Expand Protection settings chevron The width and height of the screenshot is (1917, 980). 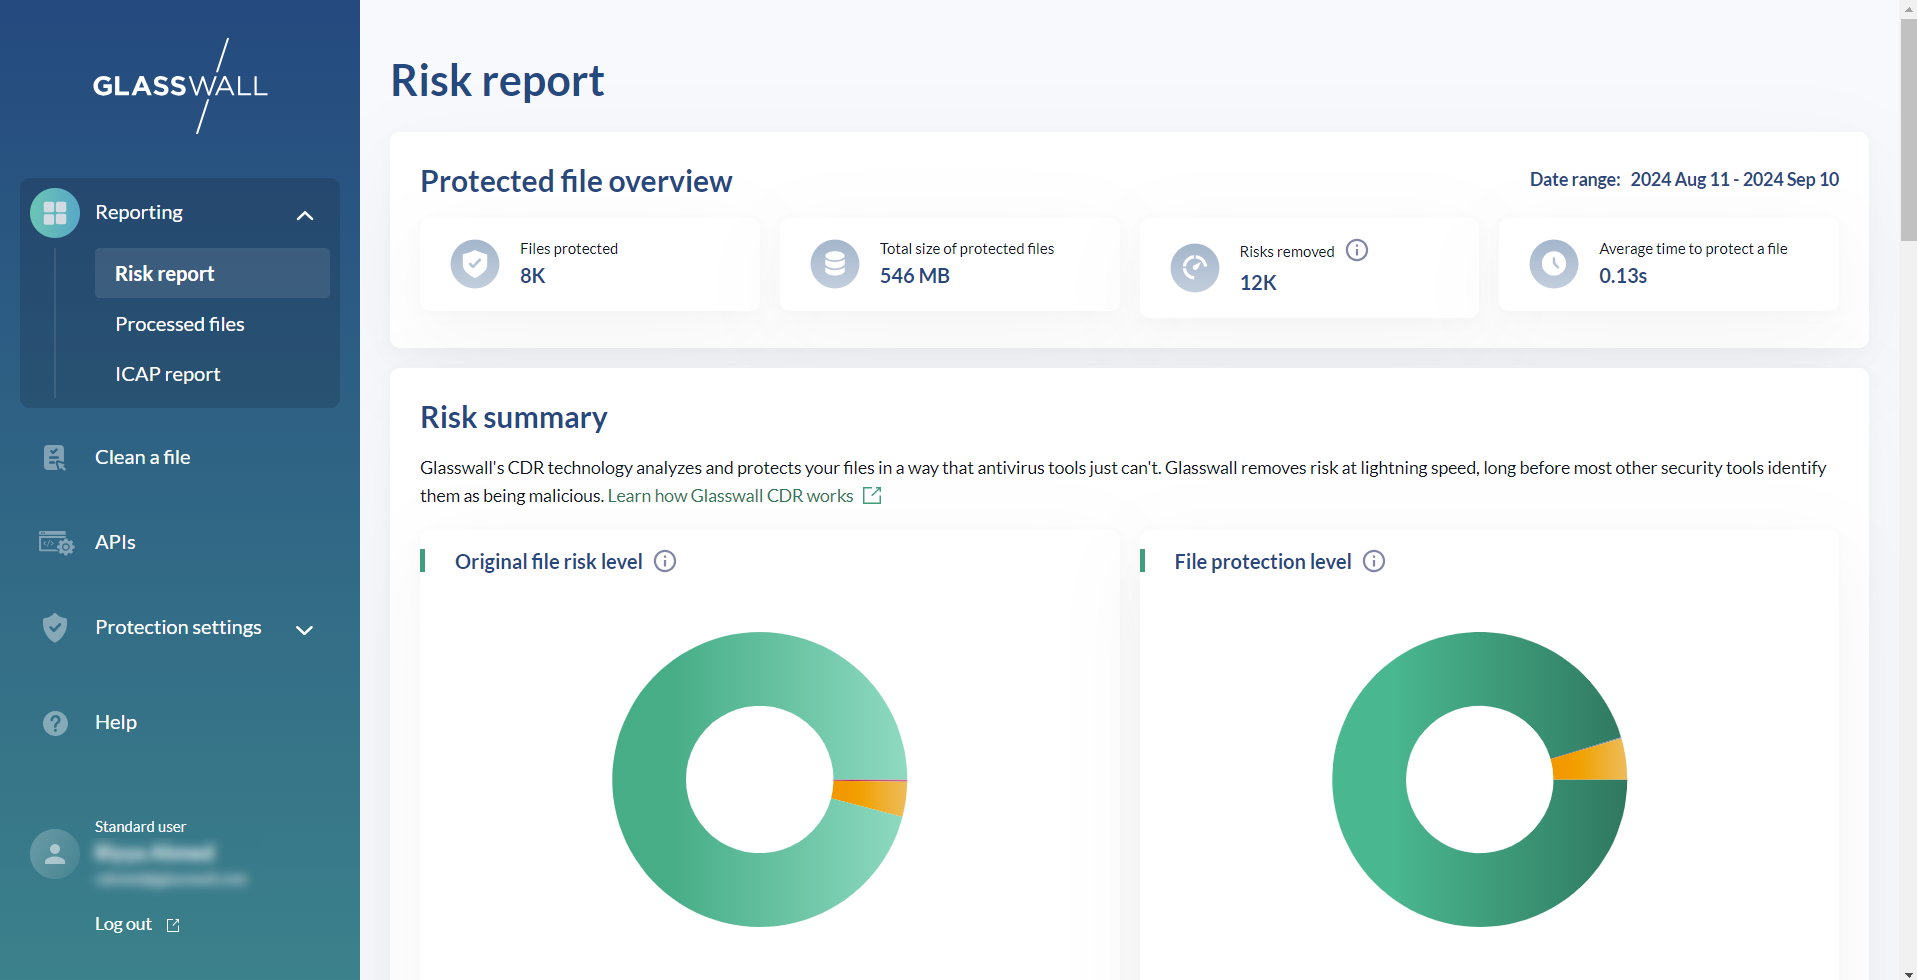[305, 629]
